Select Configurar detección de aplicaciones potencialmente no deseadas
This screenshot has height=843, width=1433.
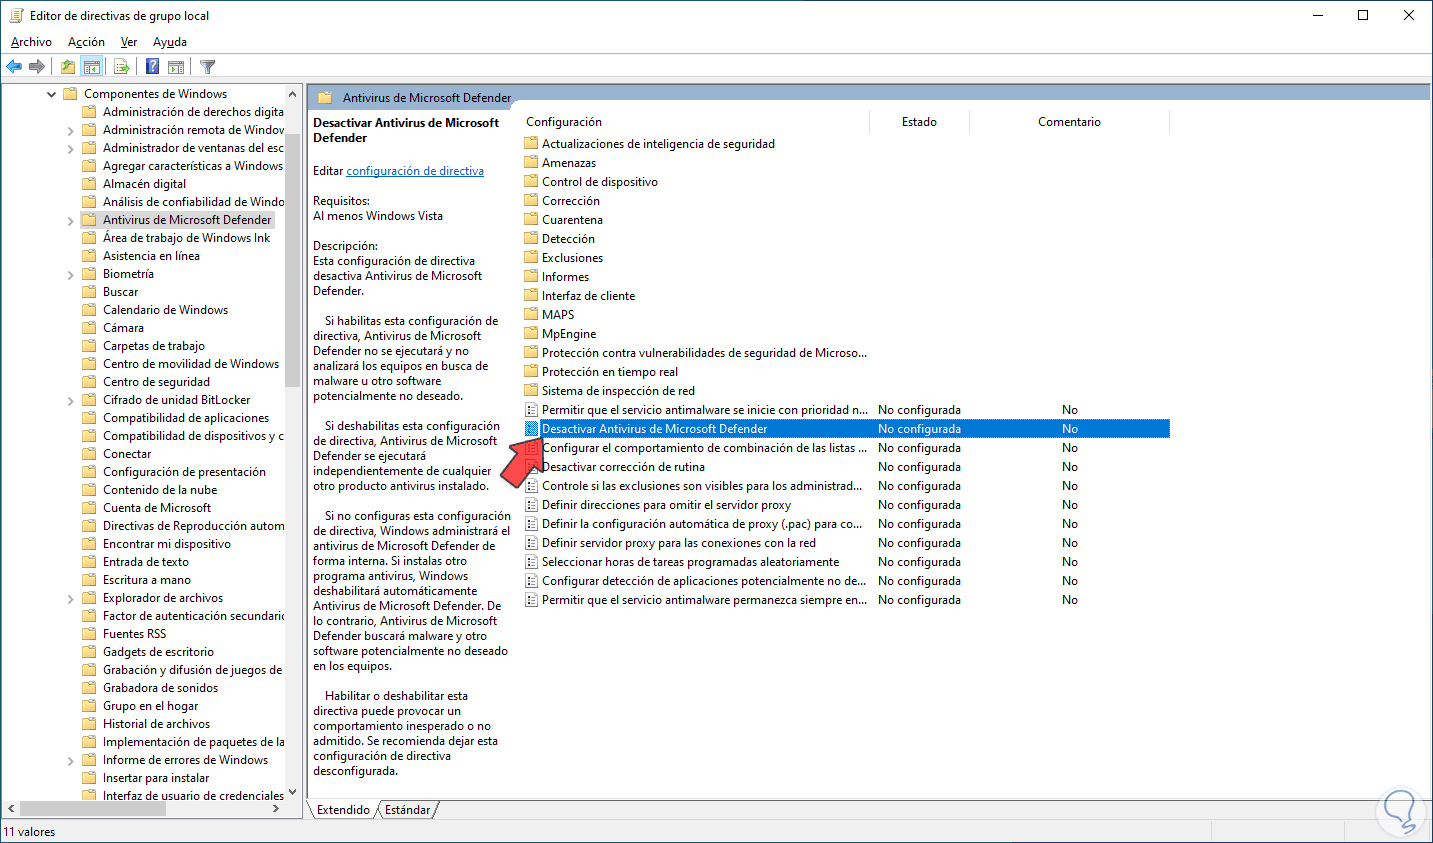click(704, 581)
